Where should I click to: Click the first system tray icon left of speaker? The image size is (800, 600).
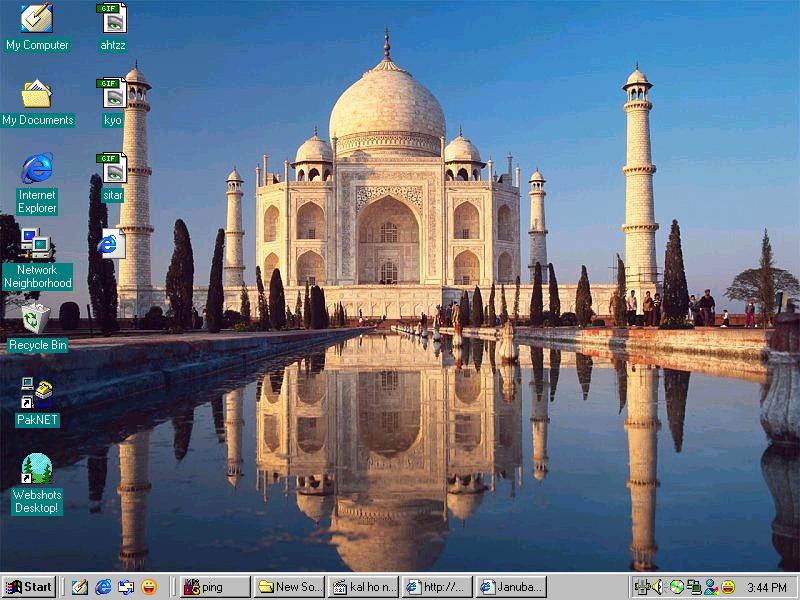(x=641, y=587)
